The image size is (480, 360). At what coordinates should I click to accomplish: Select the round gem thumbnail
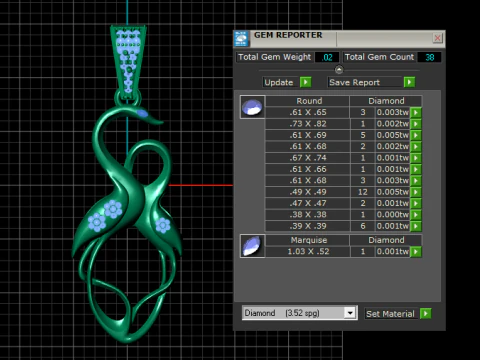252,107
